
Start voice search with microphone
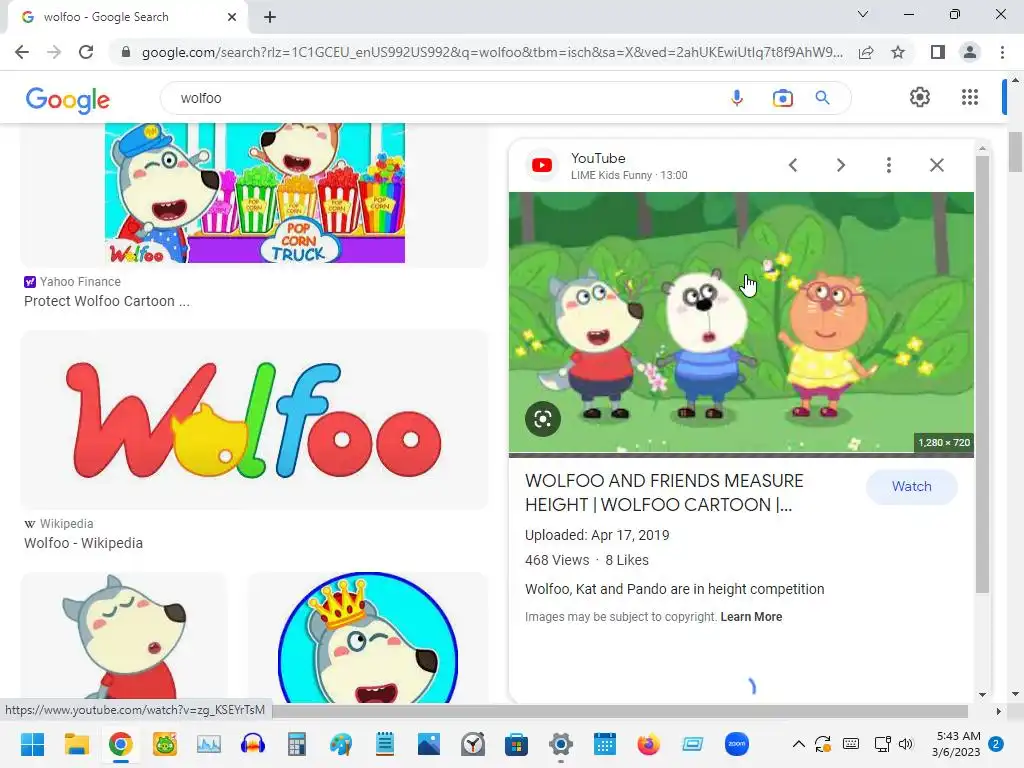pyautogui.click(x=737, y=98)
